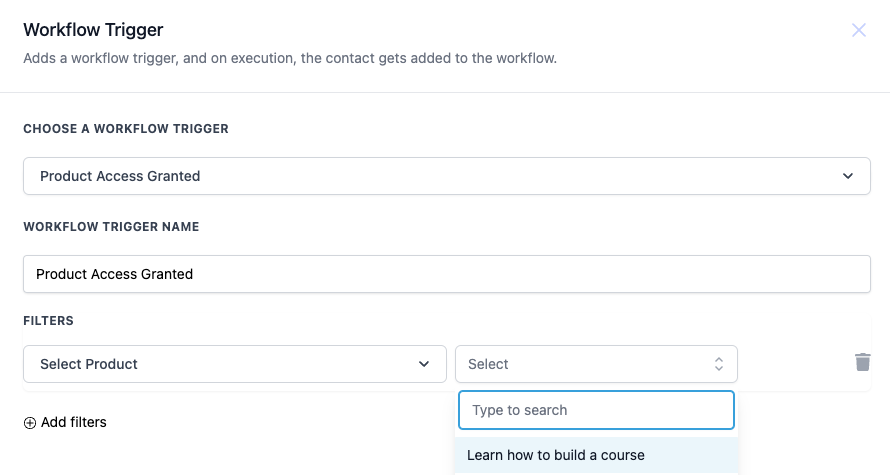Open the Product Access Granted trigger dropdown
Image resolution: width=890 pixels, height=475 pixels.
point(446,176)
